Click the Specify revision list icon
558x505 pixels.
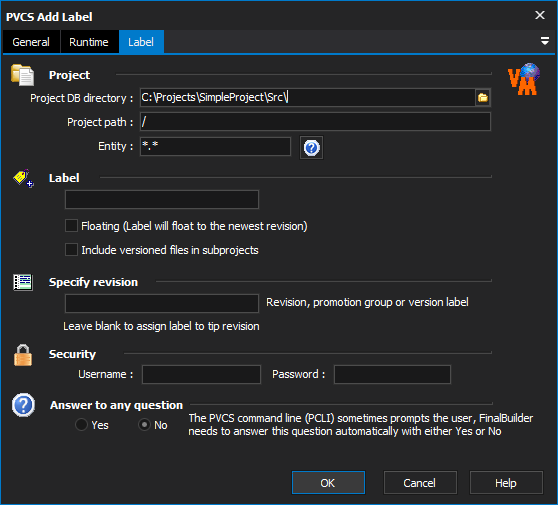click(x=23, y=282)
